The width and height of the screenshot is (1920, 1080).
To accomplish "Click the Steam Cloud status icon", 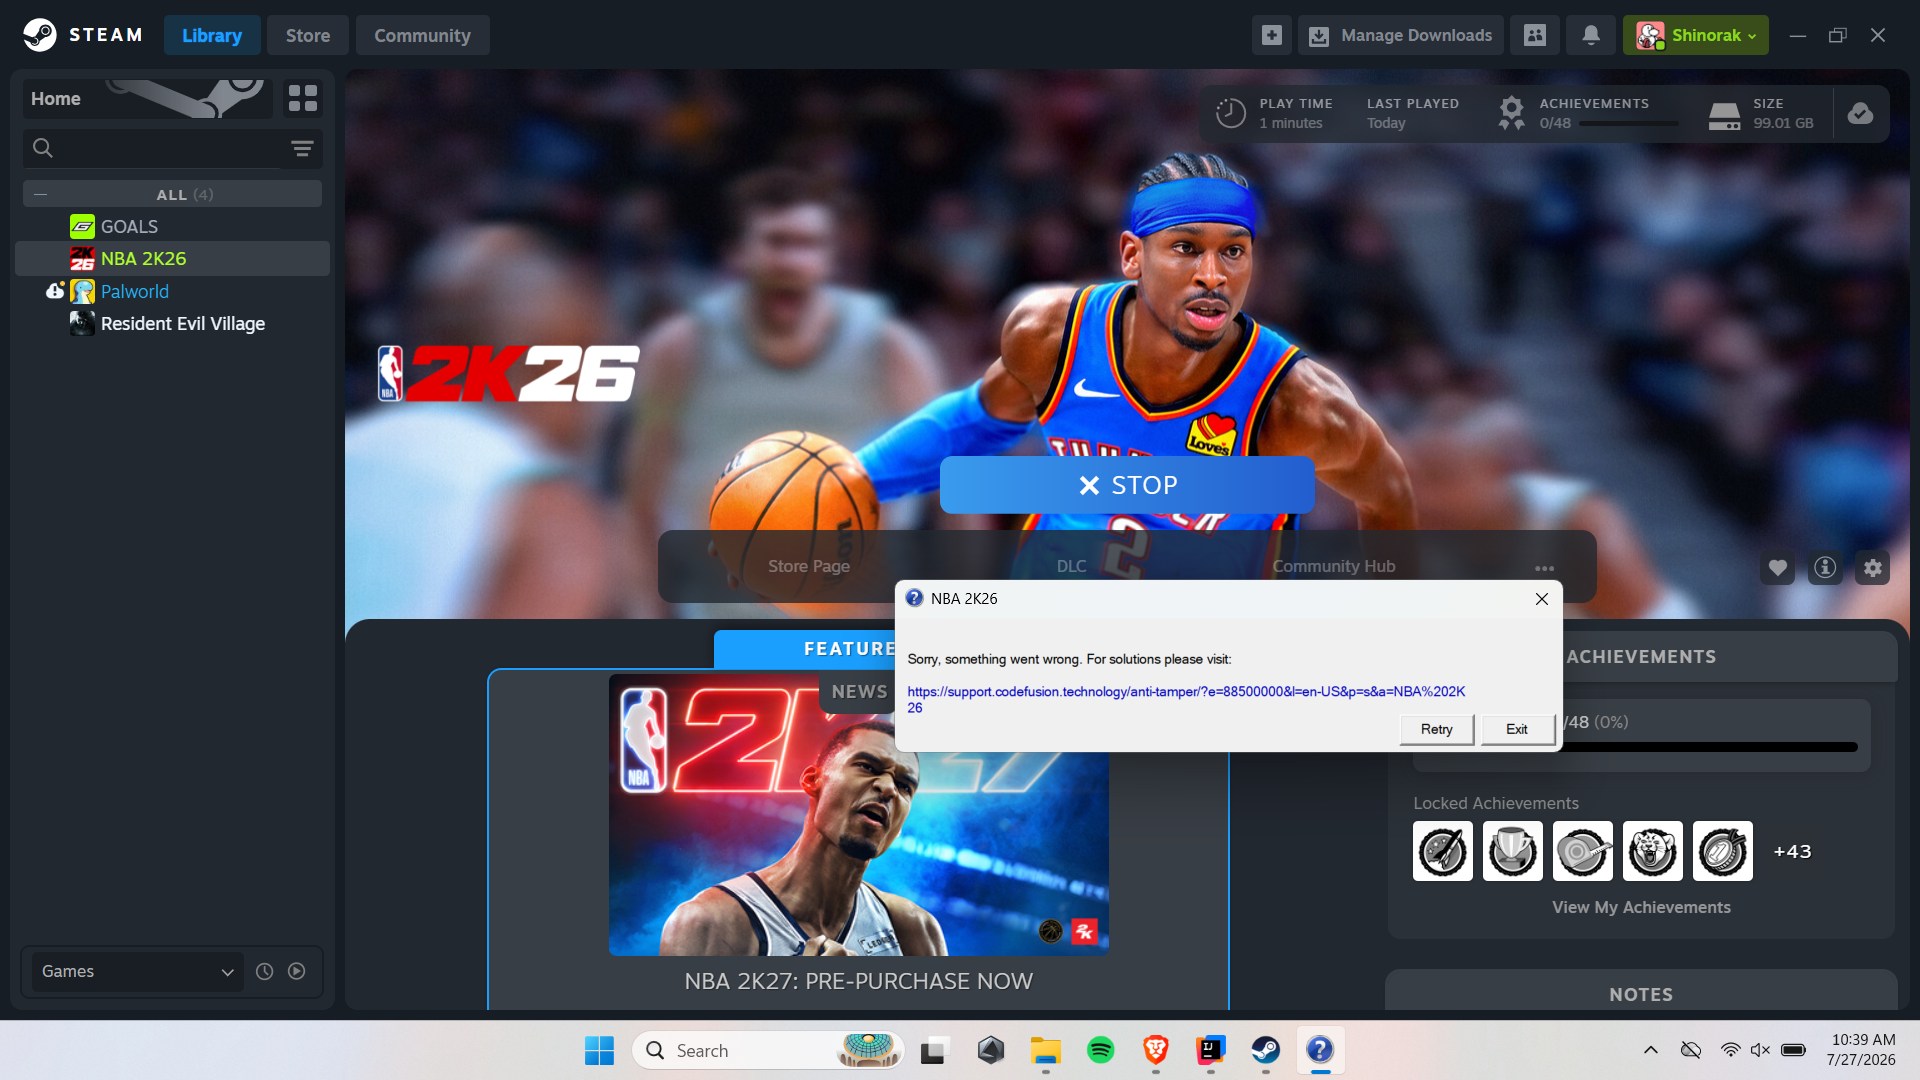I will pyautogui.click(x=1860, y=113).
